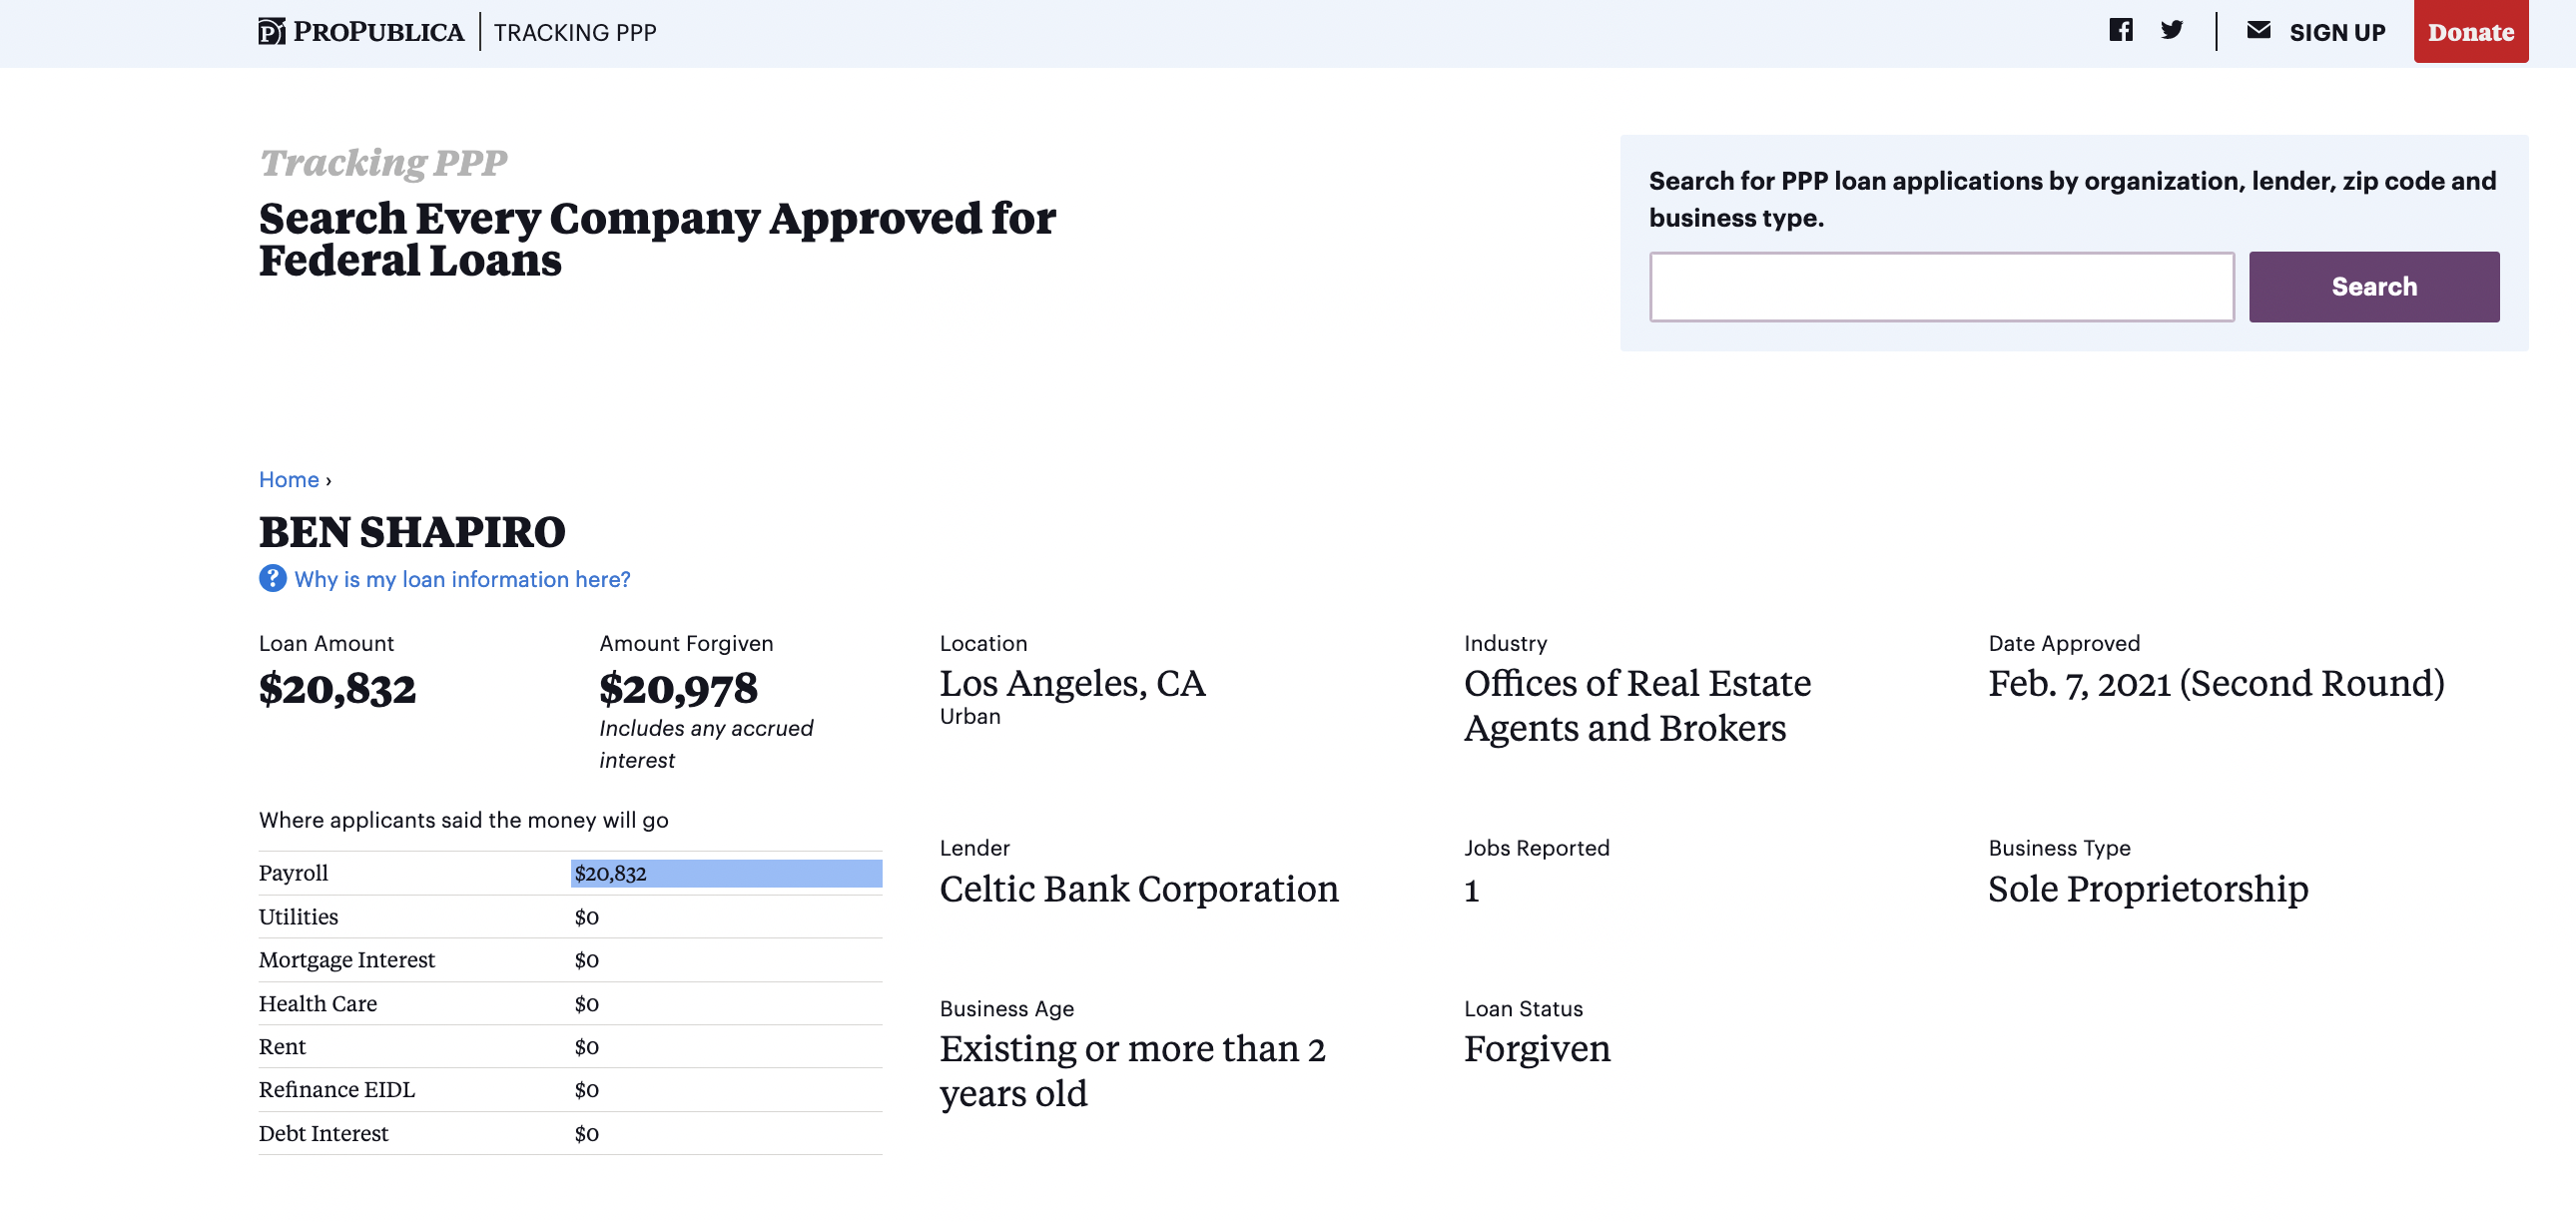The image size is (2576, 1222).
Task: Click the ProPublica logo
Action: coord(360,30)
